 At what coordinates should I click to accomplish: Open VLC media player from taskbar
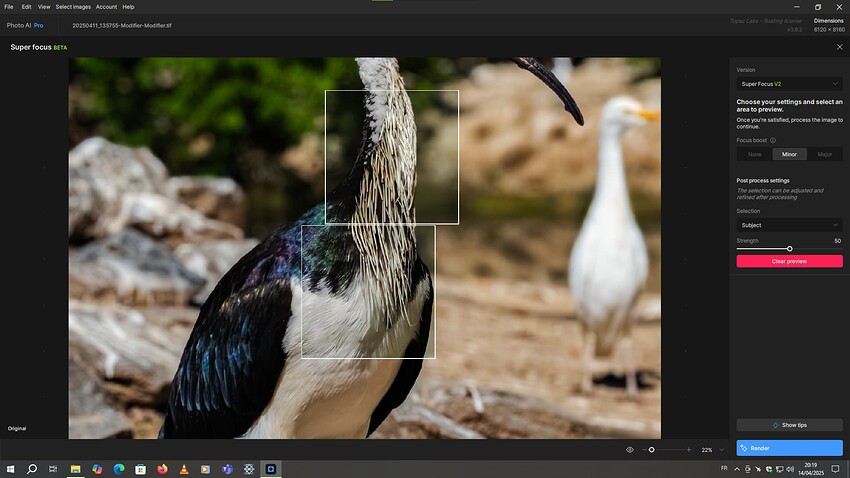point(183,469)
